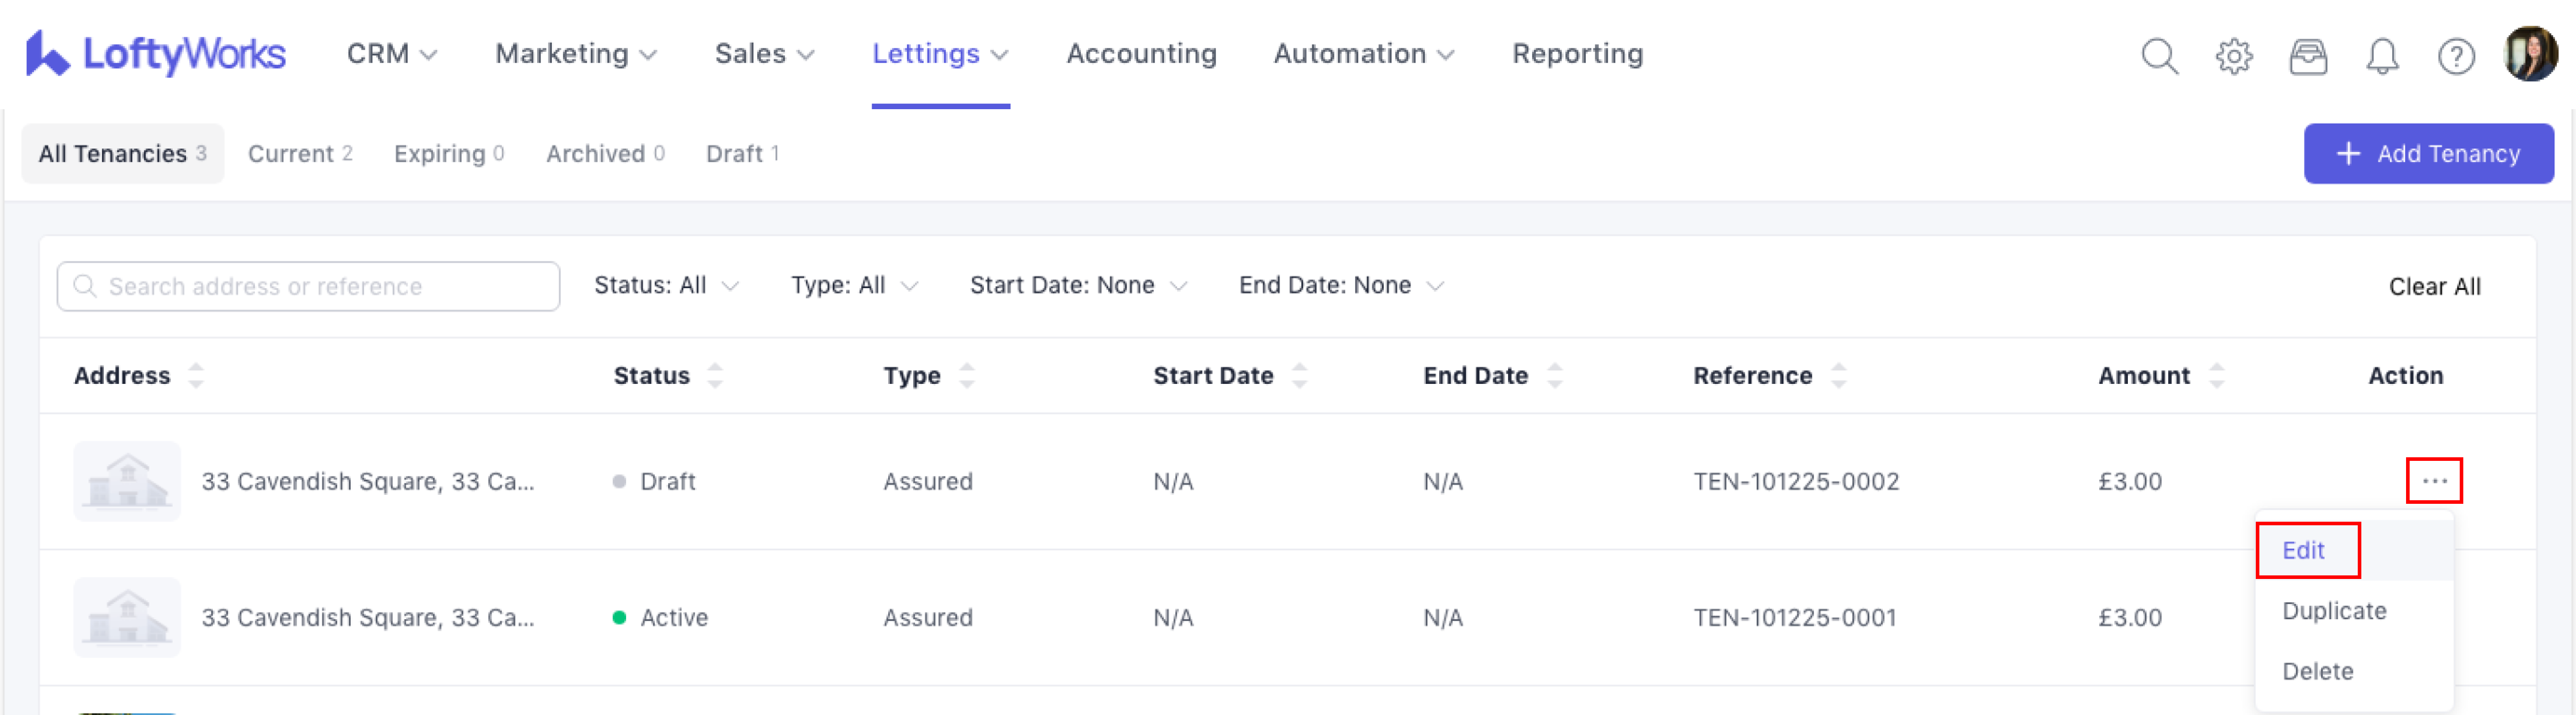Open three-dot action menu for draft tenancy
The height and width of the screenshot is (715, 2576).
2433,481
